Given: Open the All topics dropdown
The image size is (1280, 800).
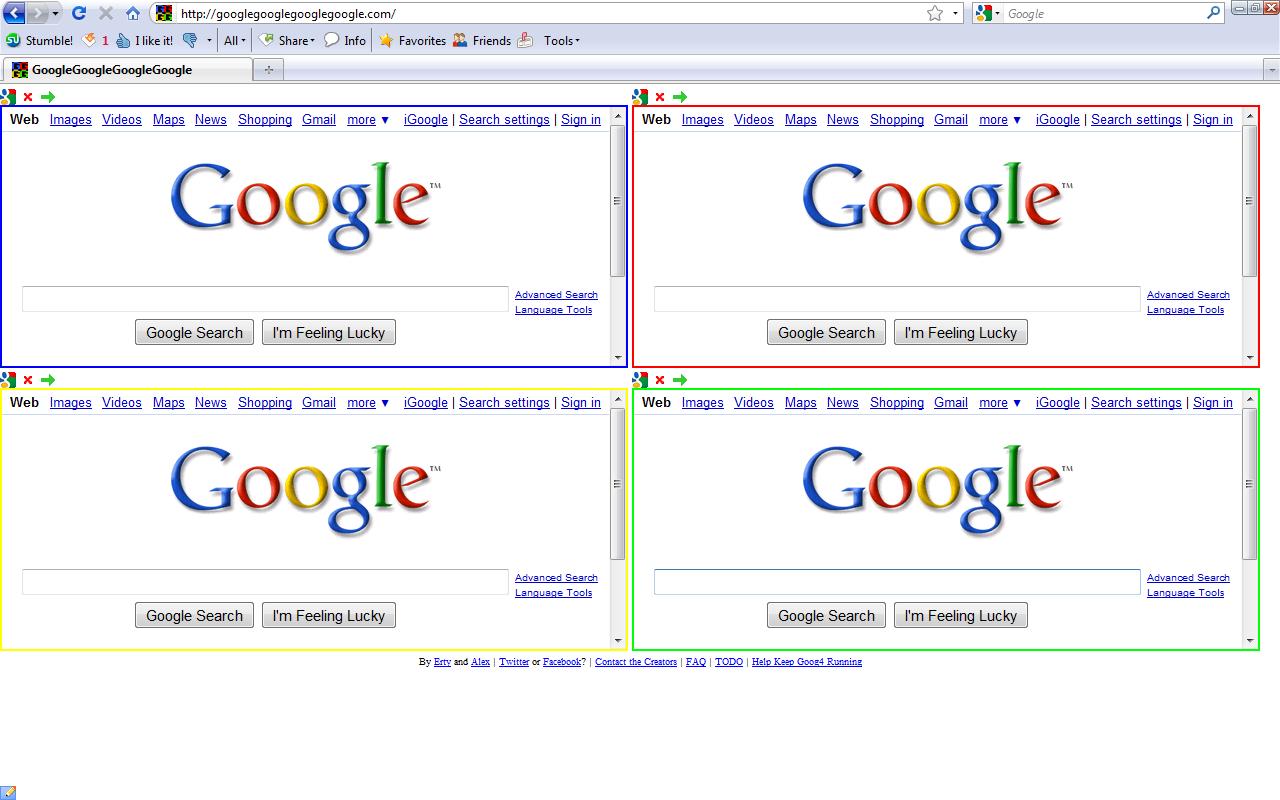Looking at the screenshot, I should [x=235, y=41].
